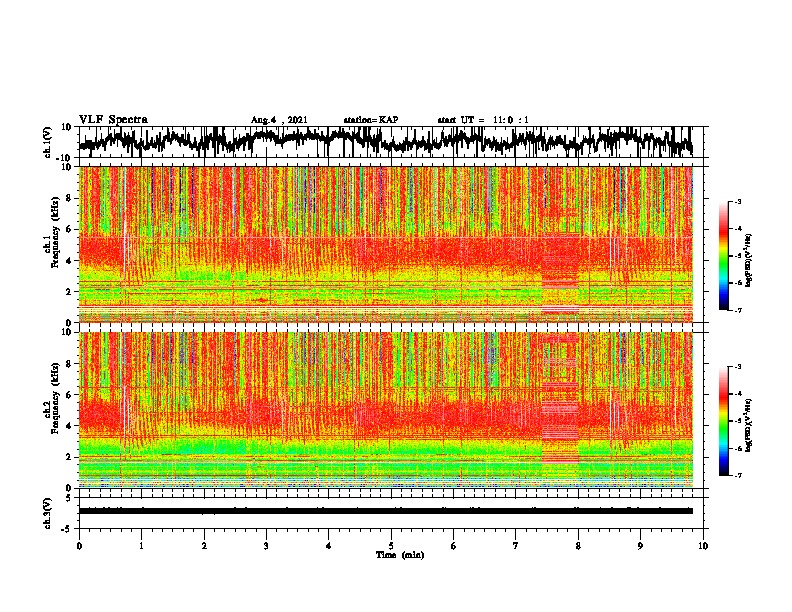792x612 pixels.
Task: Click the "5" tick on ch.3(V) axis
Action: [x=69, y=498]
